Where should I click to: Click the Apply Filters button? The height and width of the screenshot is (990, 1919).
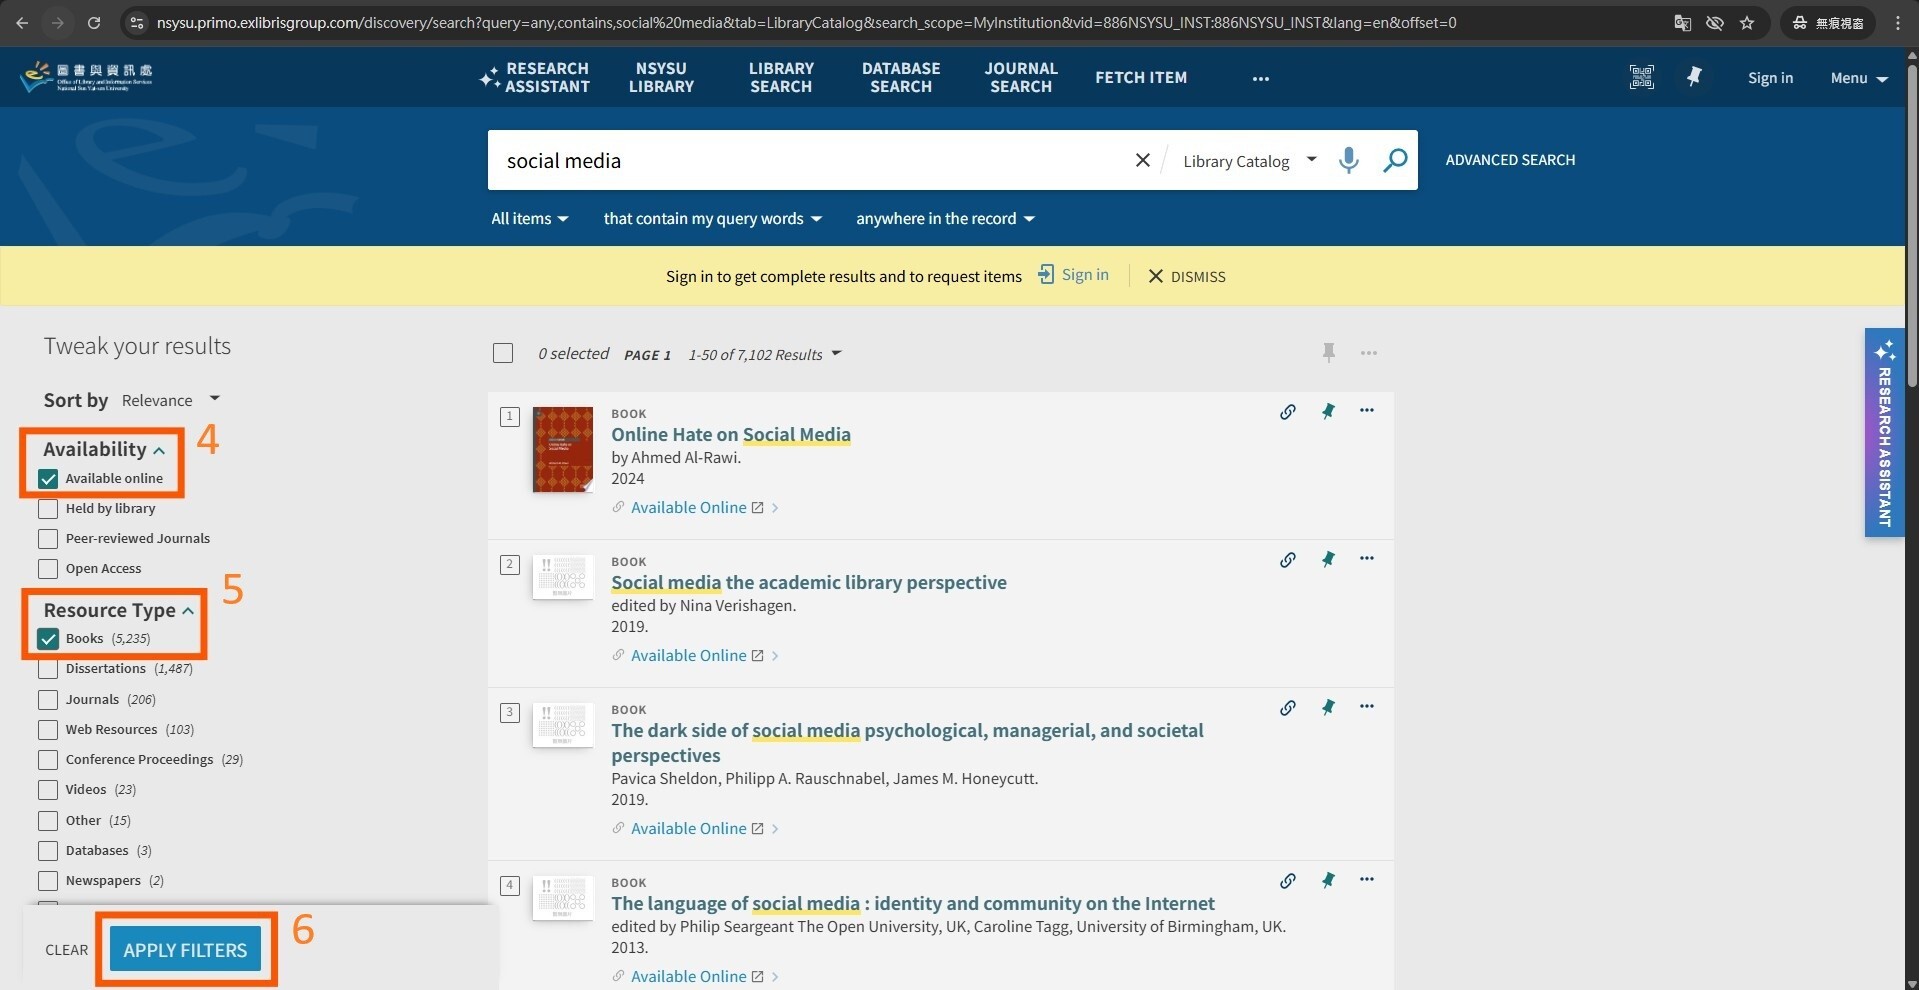tap(185, 950)
